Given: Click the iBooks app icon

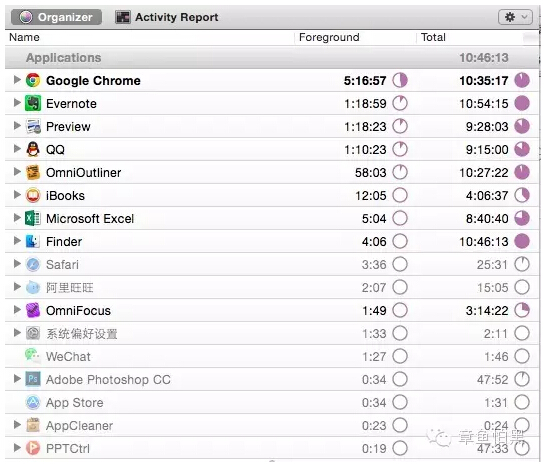Looking at the screenshot, I should (33, 195).
